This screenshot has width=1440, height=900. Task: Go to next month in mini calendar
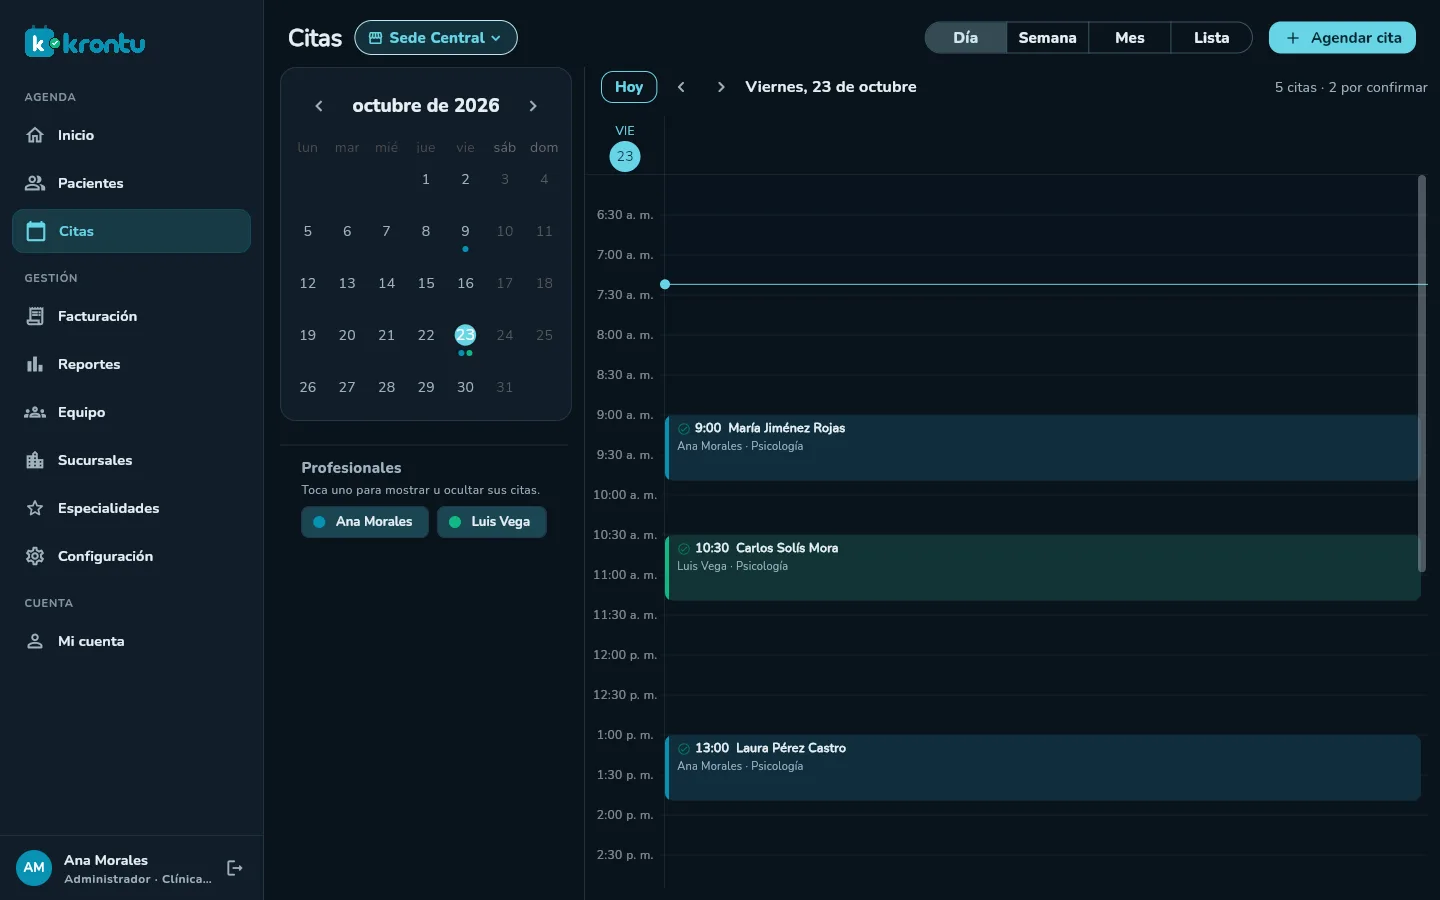[533, 106]
